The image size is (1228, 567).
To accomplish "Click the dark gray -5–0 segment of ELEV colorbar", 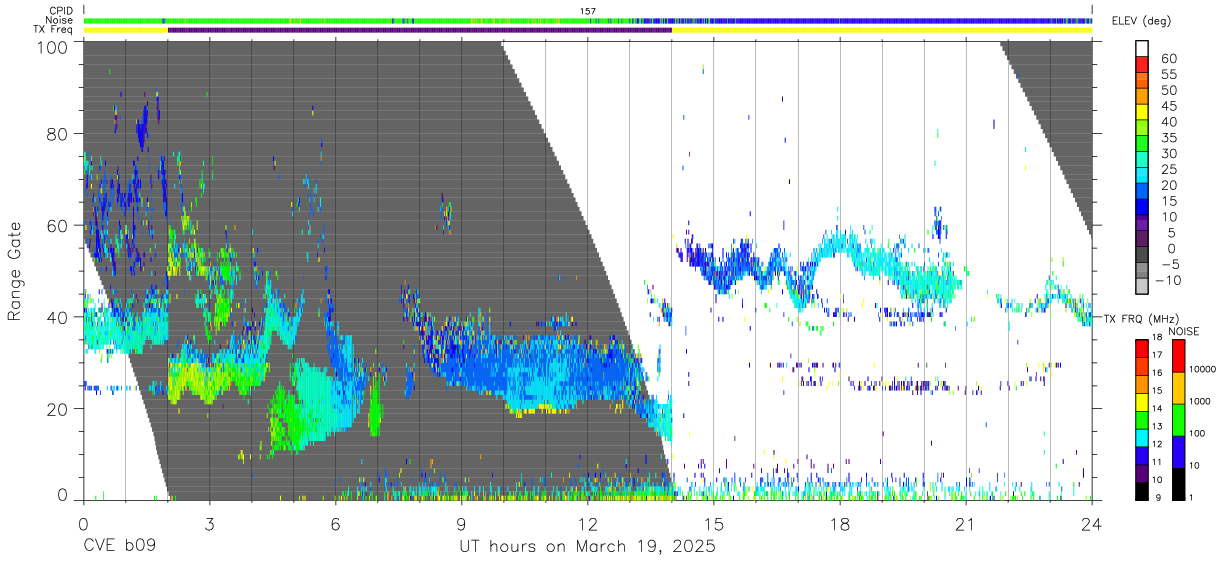I will (1144, 256).
